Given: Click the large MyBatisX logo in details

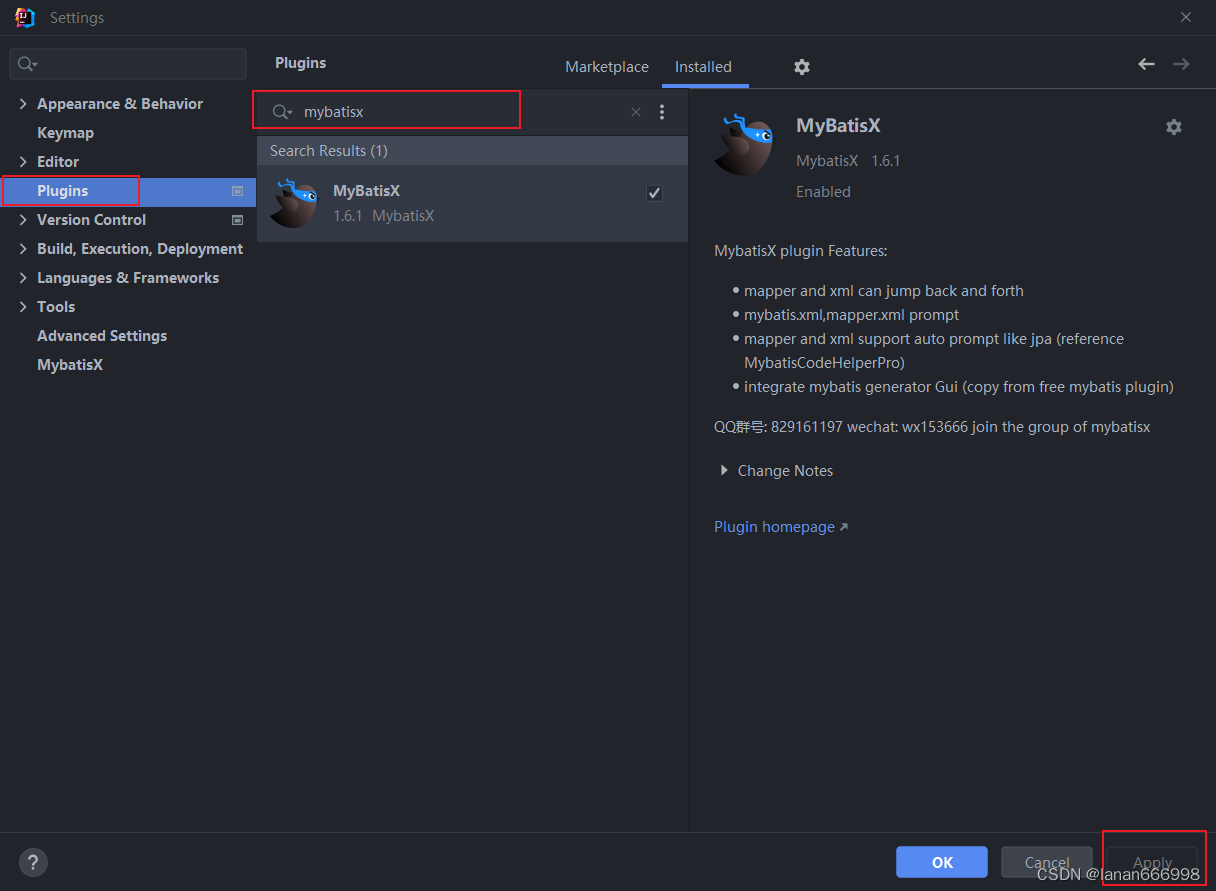Looking at the screenshot, I should (744, 145).
